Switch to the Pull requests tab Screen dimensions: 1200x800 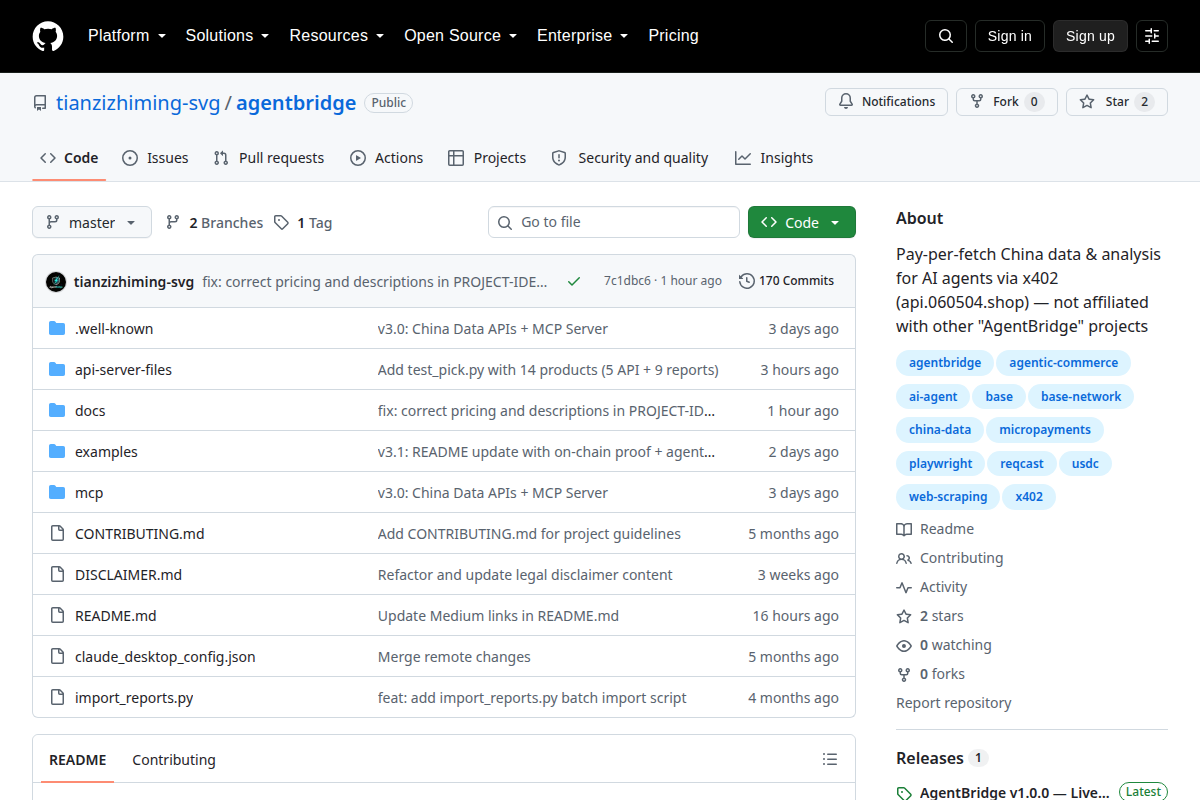tap(269, 158)
